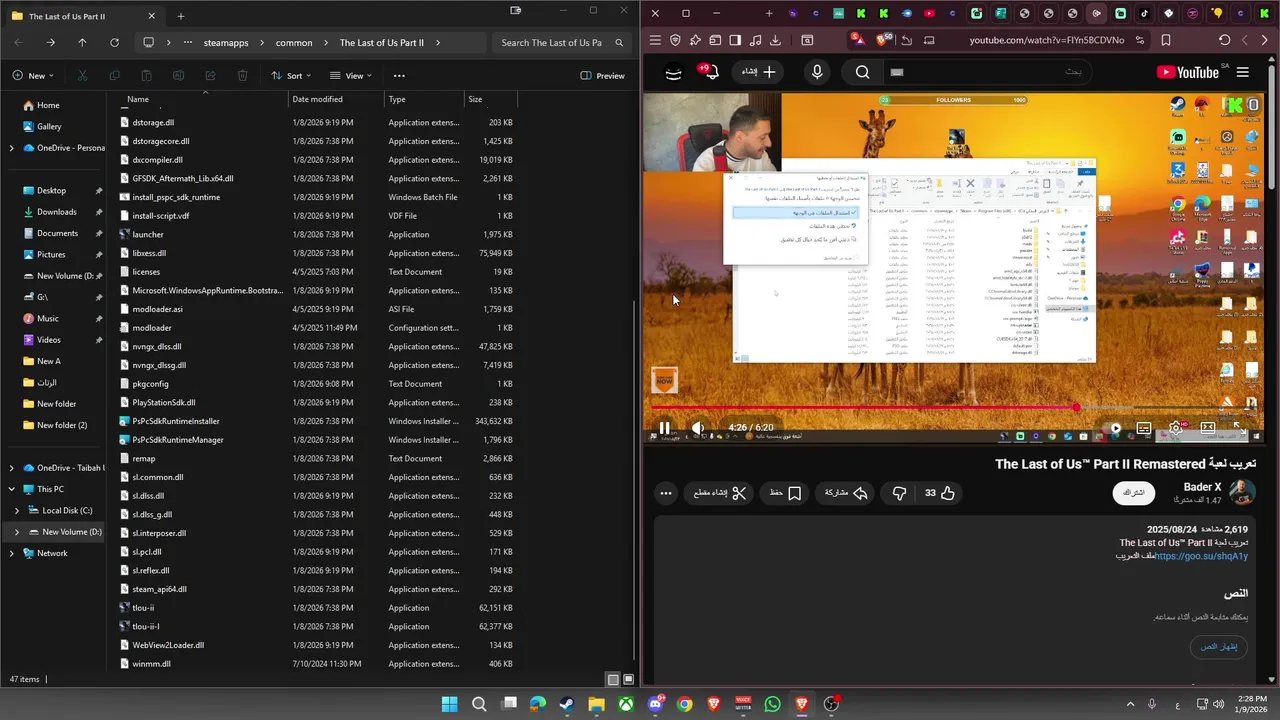Image resolution: width=1280 pixels, height=720 pixels.
Task: Open new browser tab plus button
Action: coord(769,13)
